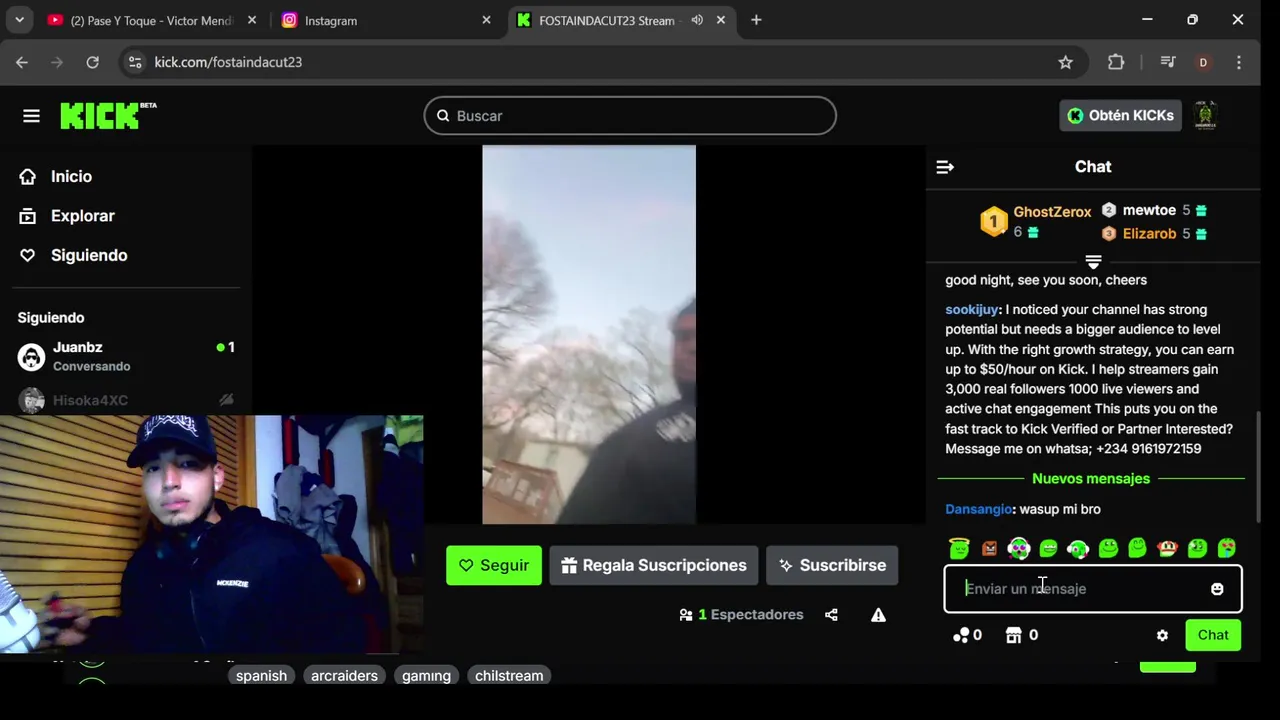Click the Kick logo
Screen dimensions: 1280x720
108,116
